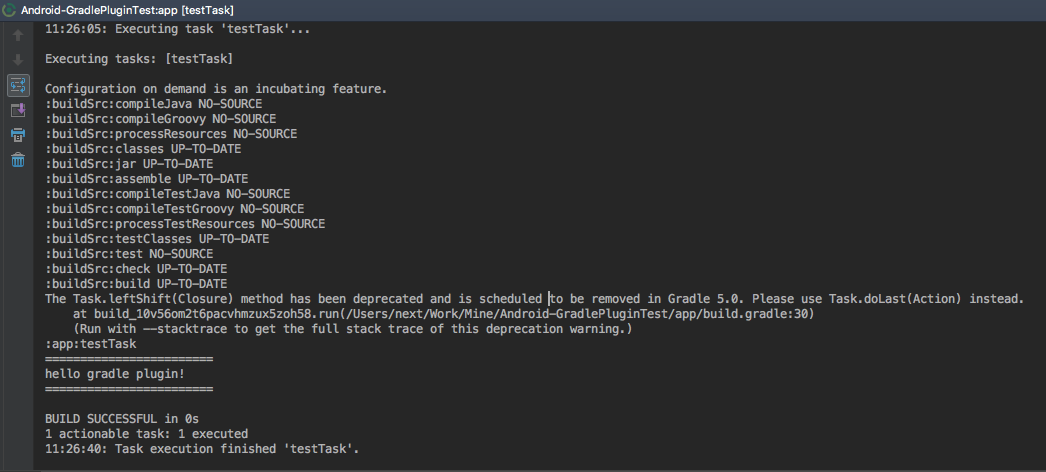Click ":buildSrc:compileTestGroovy NO-SOURCE" line
Image resolution: width=1046 pixels, height=472 pixels.
pos(174,209)
